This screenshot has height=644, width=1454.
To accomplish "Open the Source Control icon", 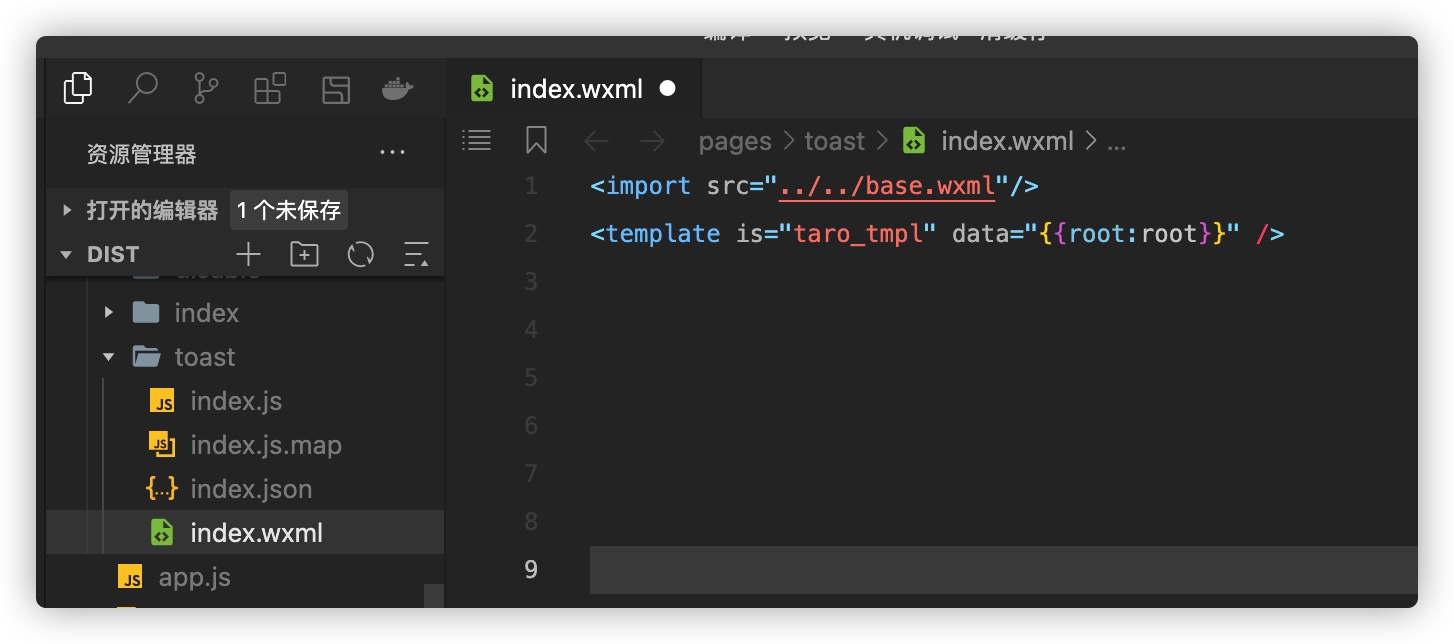I will 206,89.
